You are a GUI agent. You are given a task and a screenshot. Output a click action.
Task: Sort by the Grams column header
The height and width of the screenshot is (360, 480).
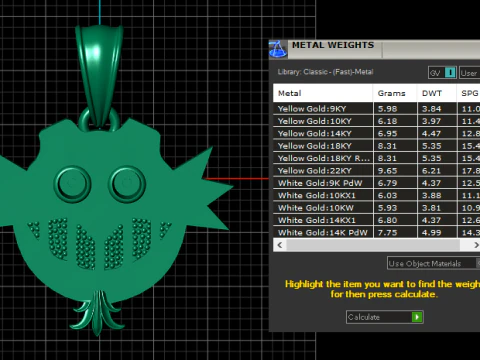coord(395,93)
